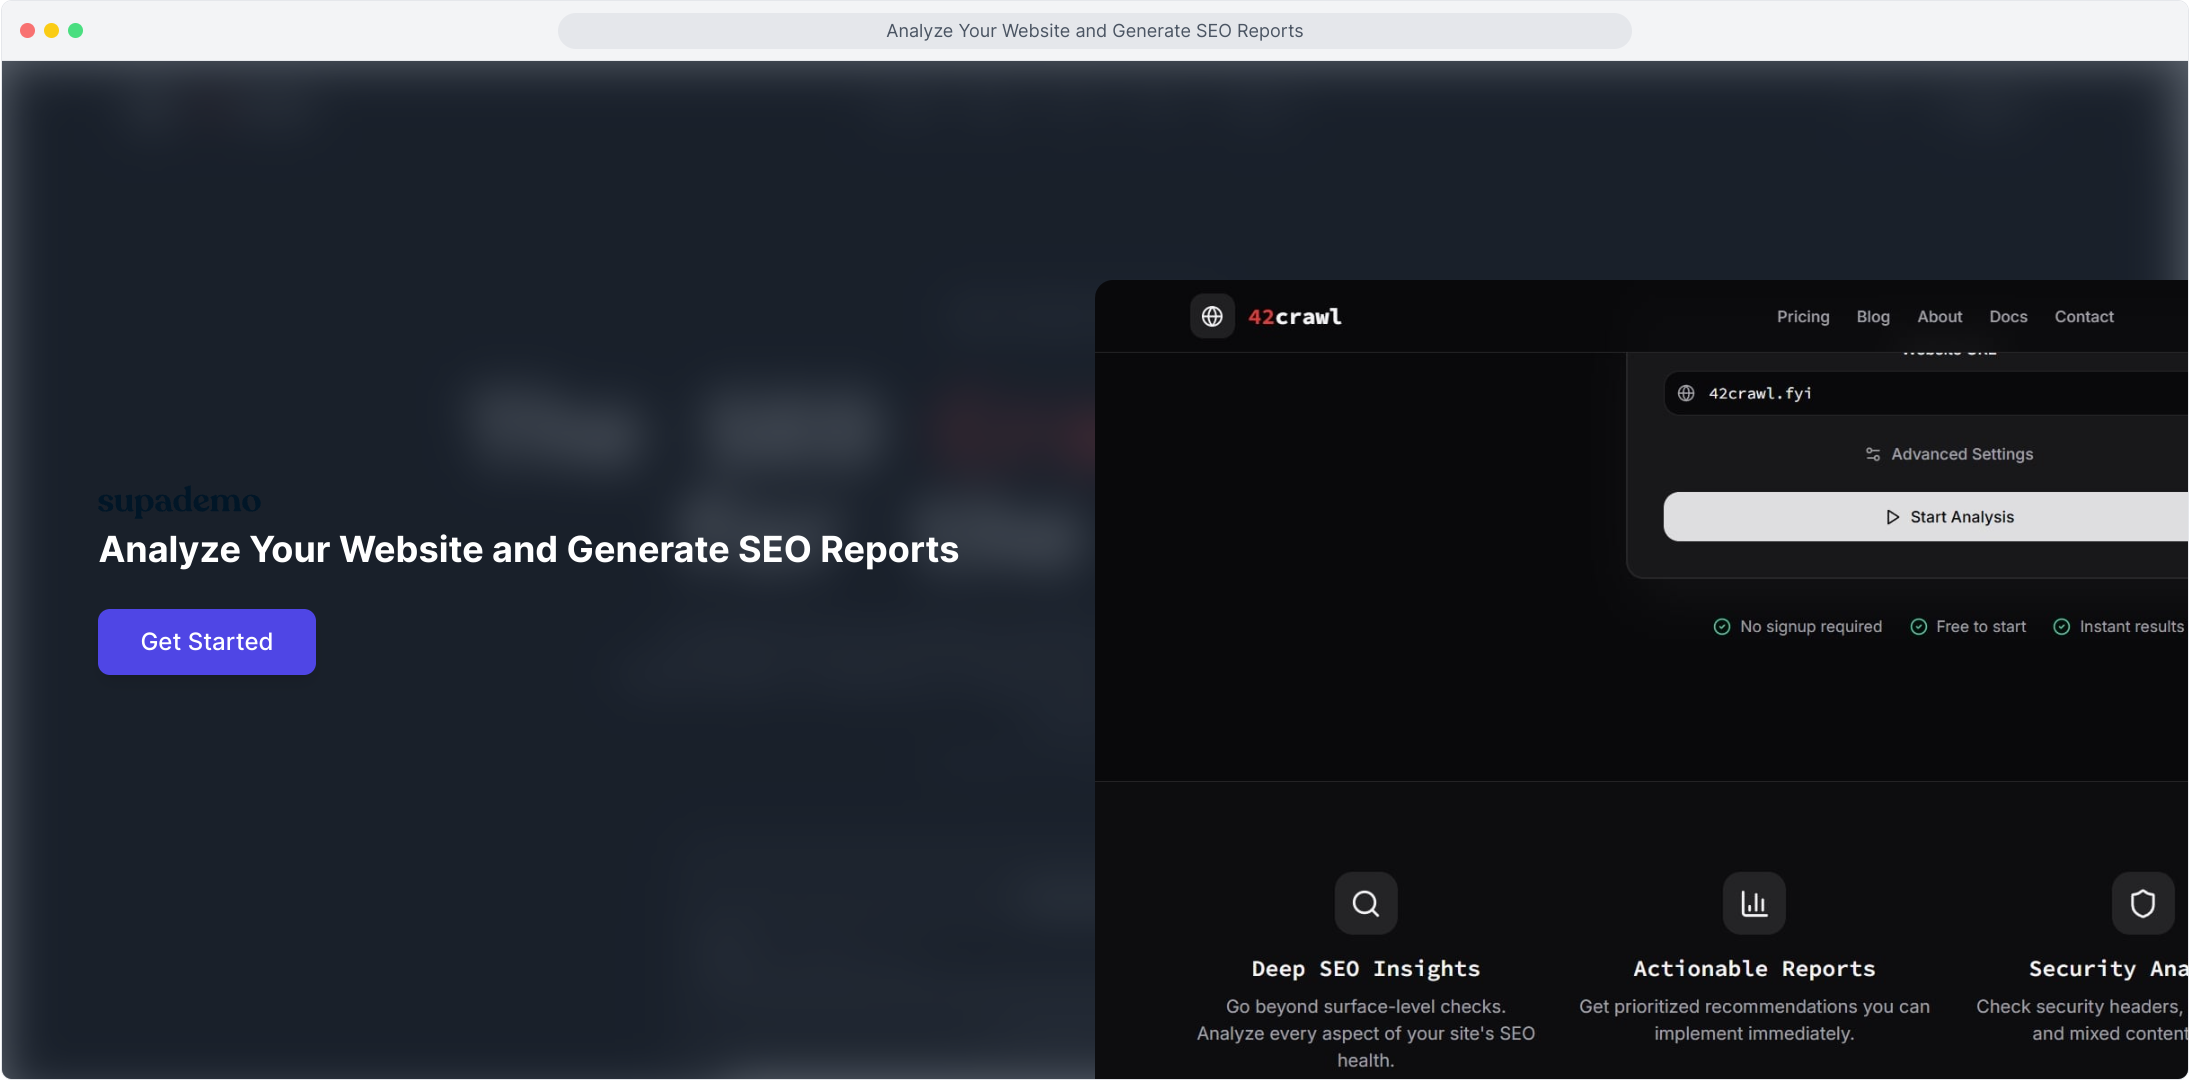The height and width of the screenshot is (1080, 2190).
Task: Click the magnifier Deep SEO Insights icon
Action: click(x=1366, y=904)
